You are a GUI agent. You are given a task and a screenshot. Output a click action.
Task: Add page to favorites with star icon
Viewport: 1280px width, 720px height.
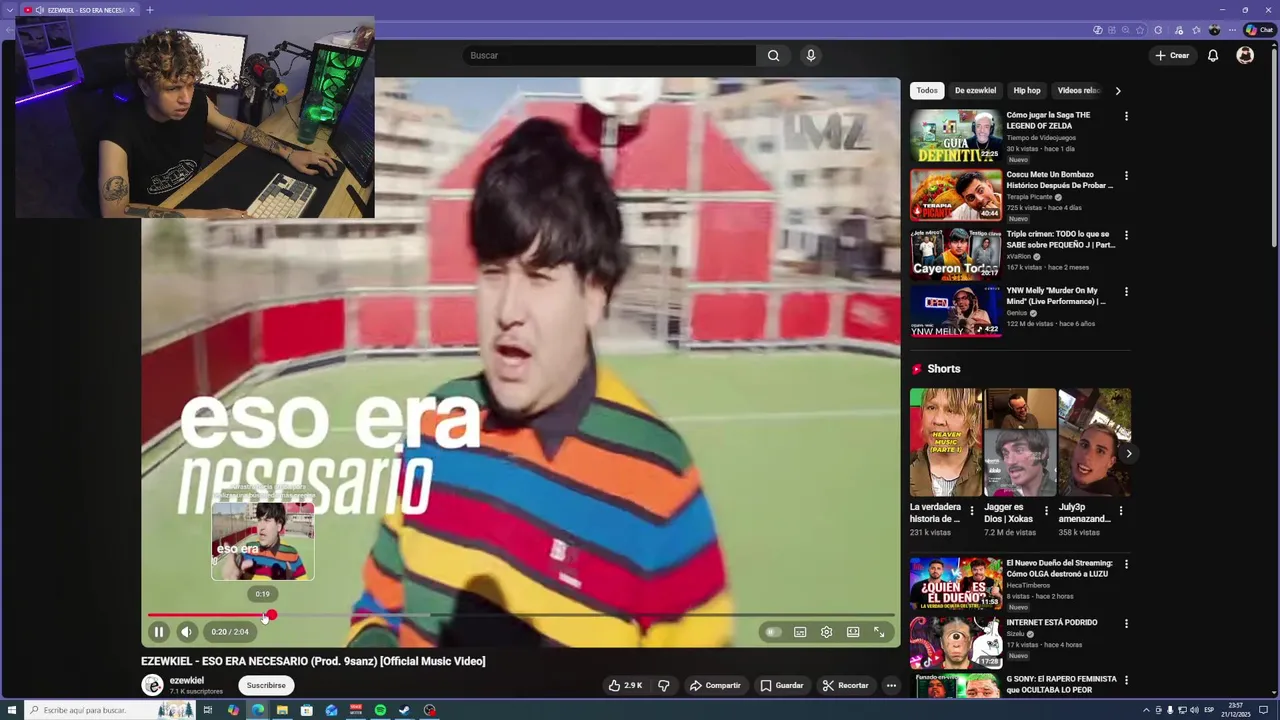pyautogui.click(x=1140, y=30)
